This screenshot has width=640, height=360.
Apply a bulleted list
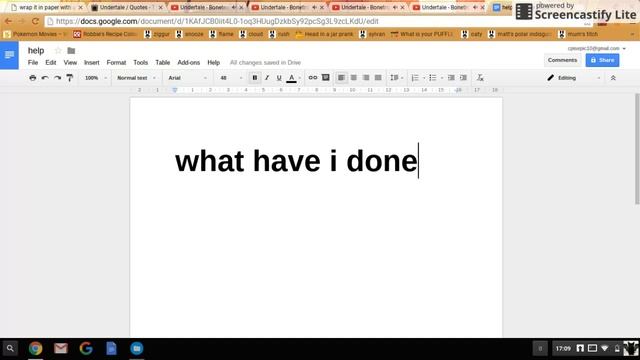pos(433,78)
